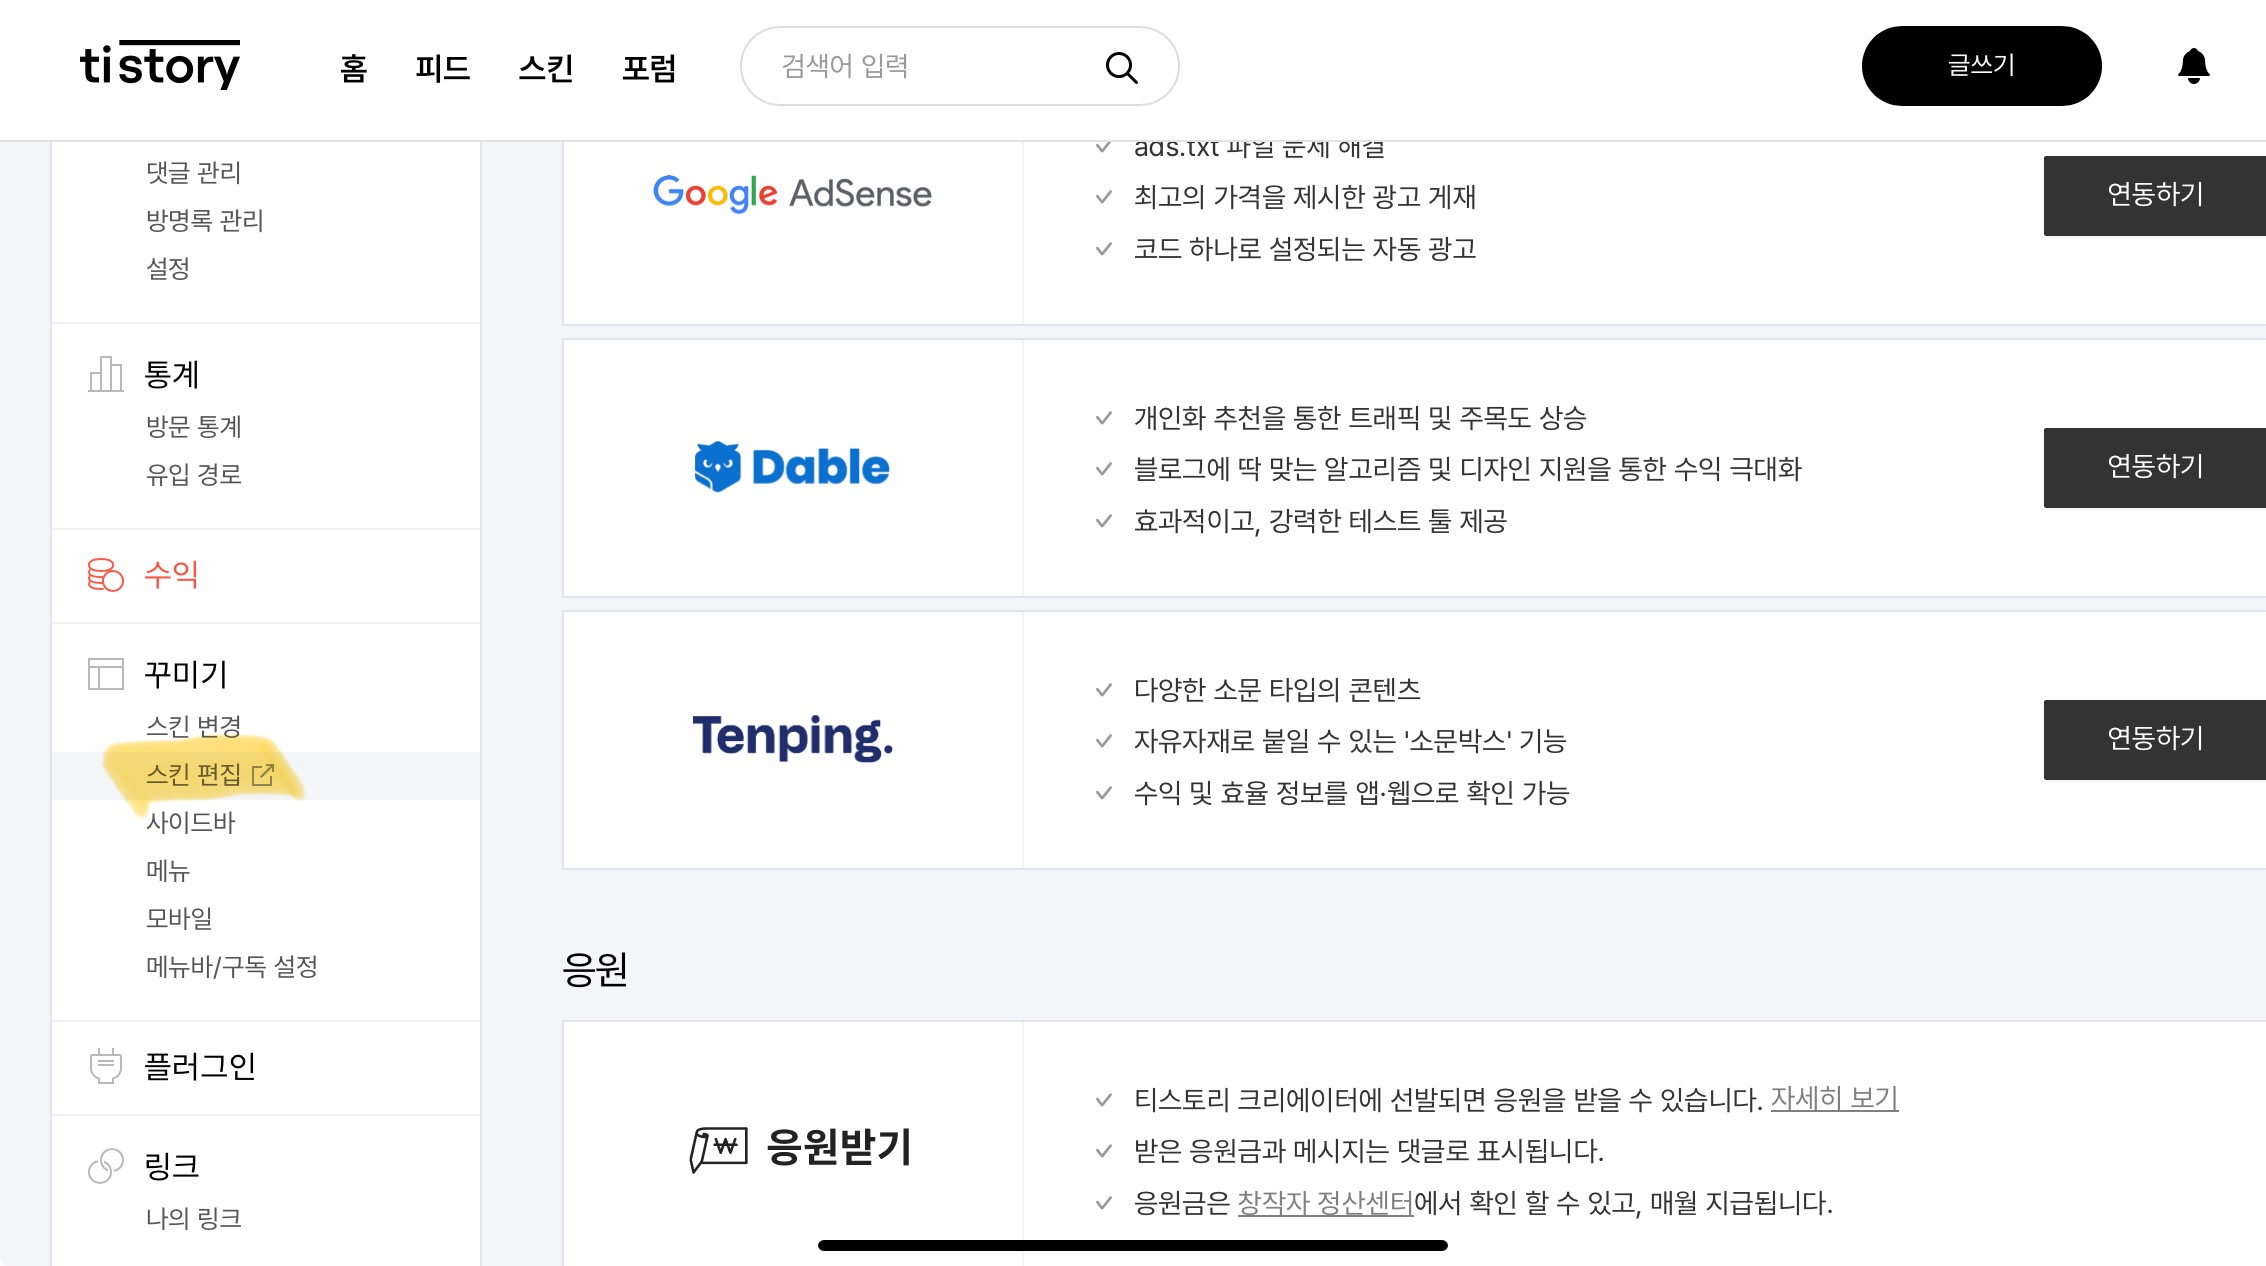Open 포럼 in top navigation
This screenshot has height=1266, width=2266.
(x=649, y=68)
